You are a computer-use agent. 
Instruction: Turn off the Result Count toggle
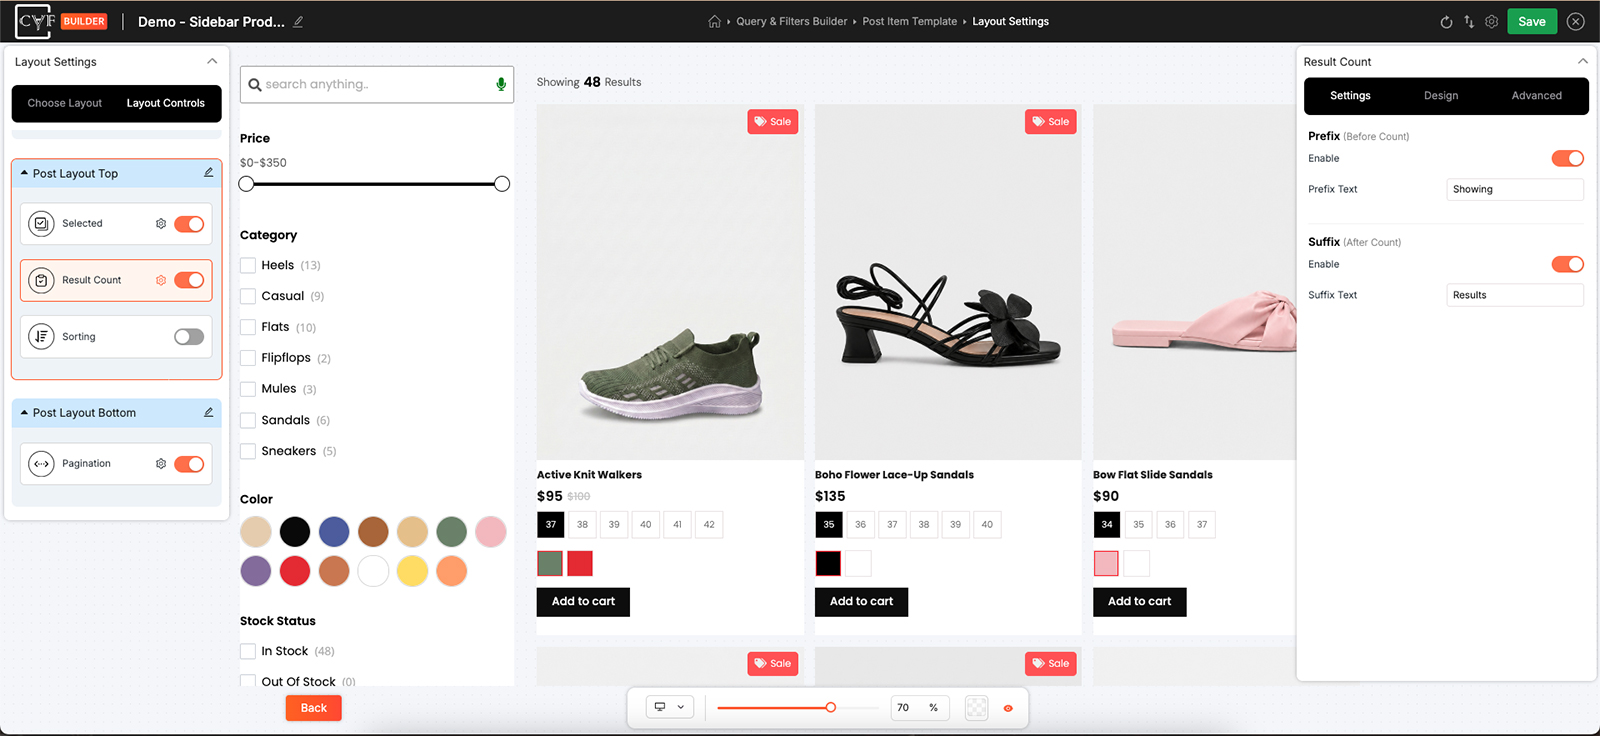point(189,281)
